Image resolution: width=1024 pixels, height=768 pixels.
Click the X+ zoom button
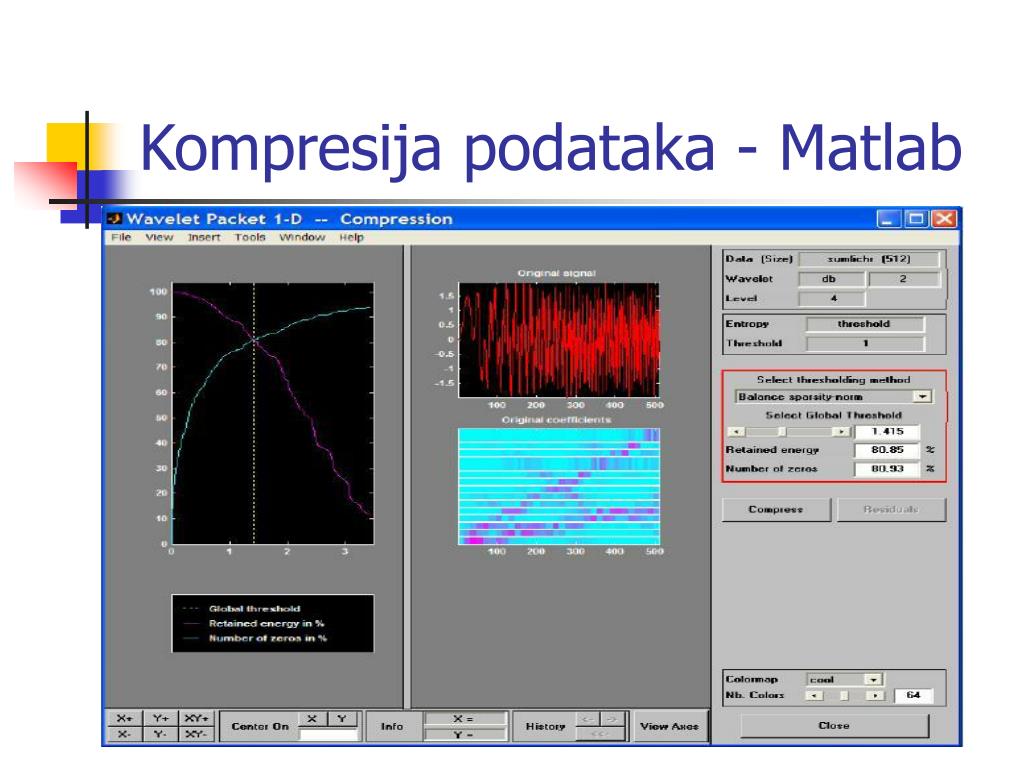click(x=125, y=718)
